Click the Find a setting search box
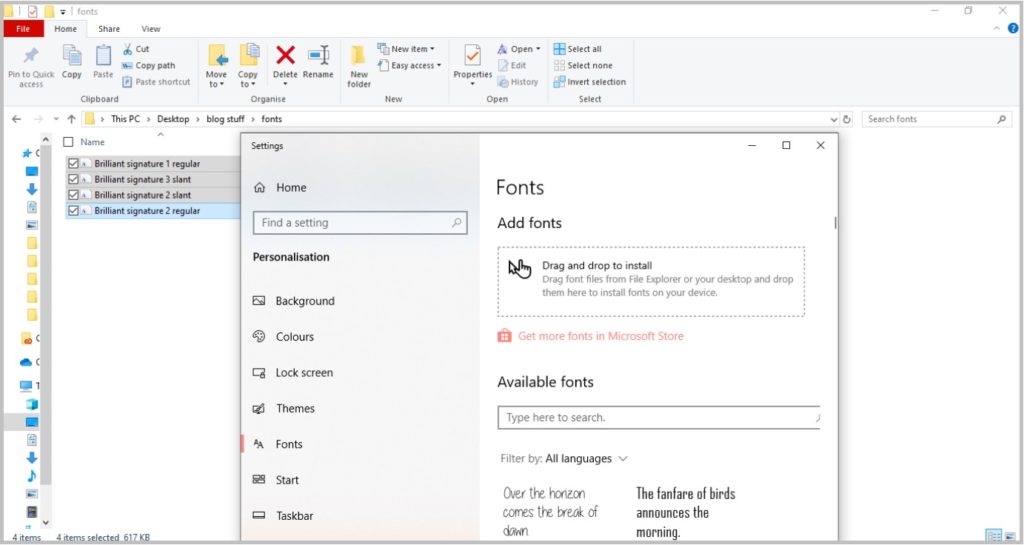This screenshot has height=545, width=1024. pos(359,223)
